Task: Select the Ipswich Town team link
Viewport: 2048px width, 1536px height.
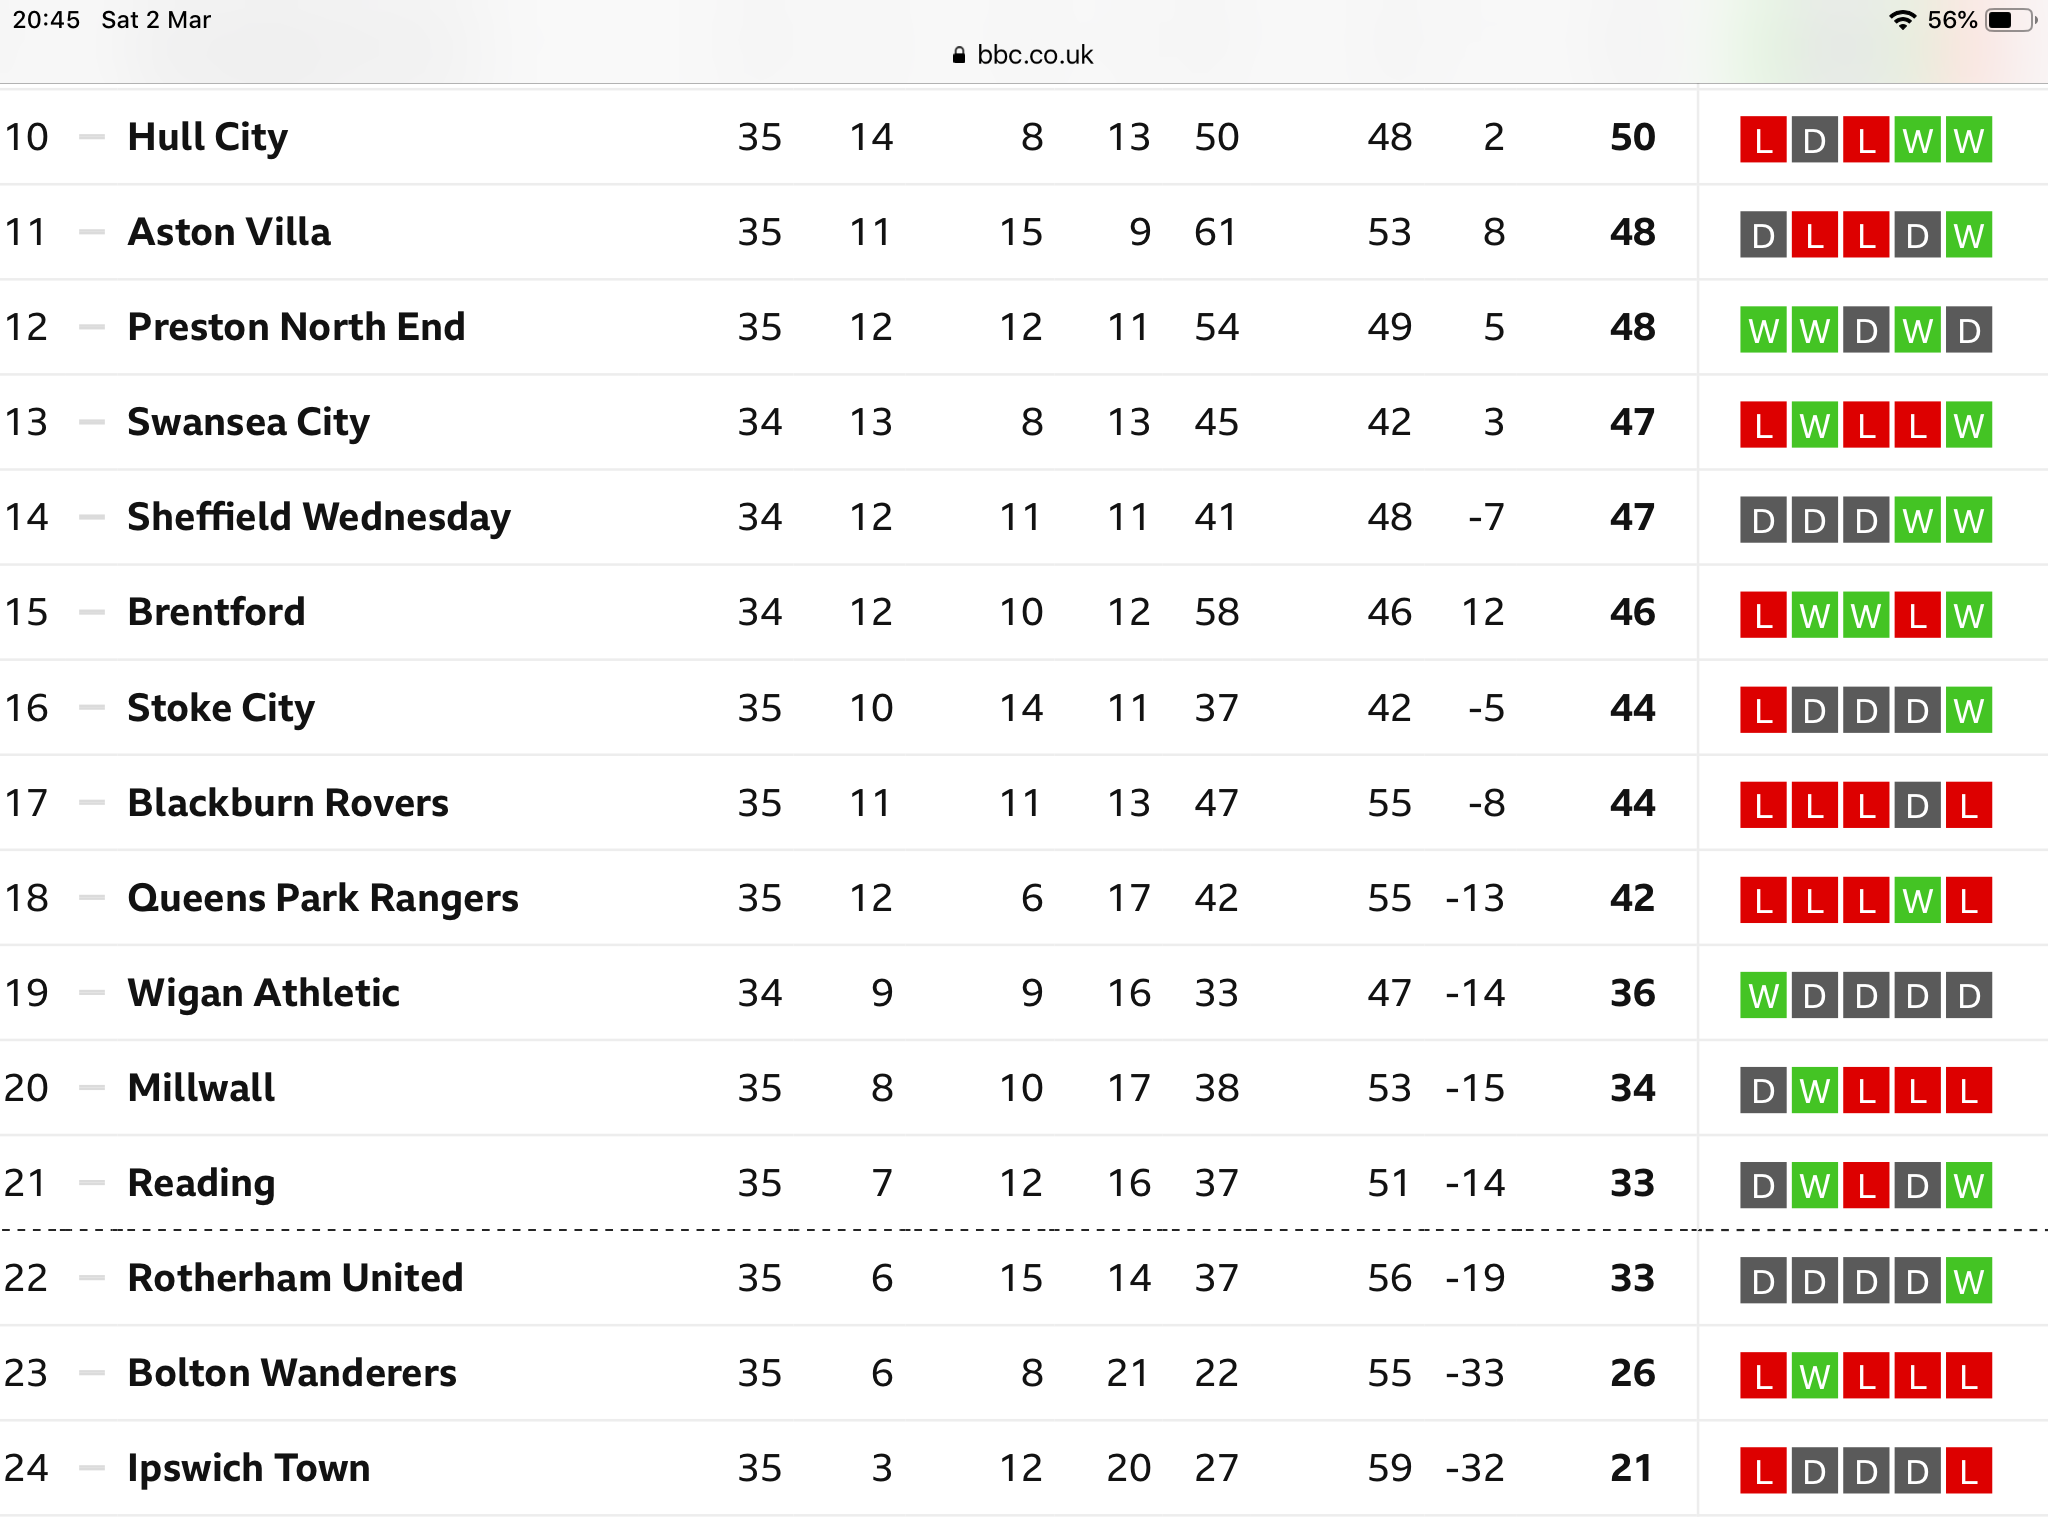Action: 249,1468
